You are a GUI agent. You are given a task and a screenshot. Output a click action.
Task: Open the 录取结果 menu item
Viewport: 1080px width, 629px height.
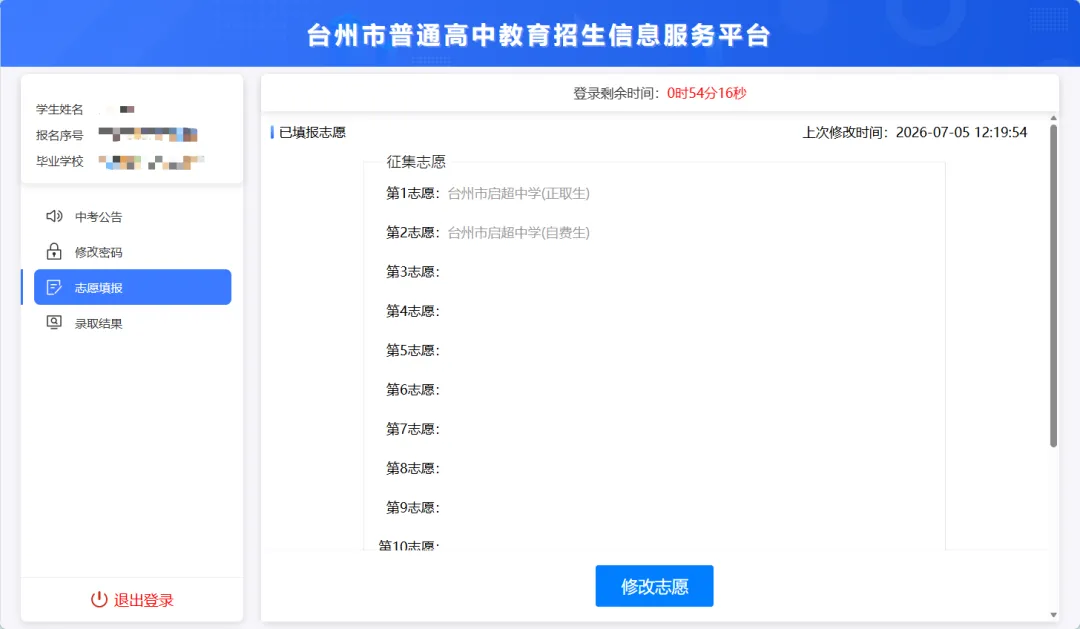coord(132,323)
